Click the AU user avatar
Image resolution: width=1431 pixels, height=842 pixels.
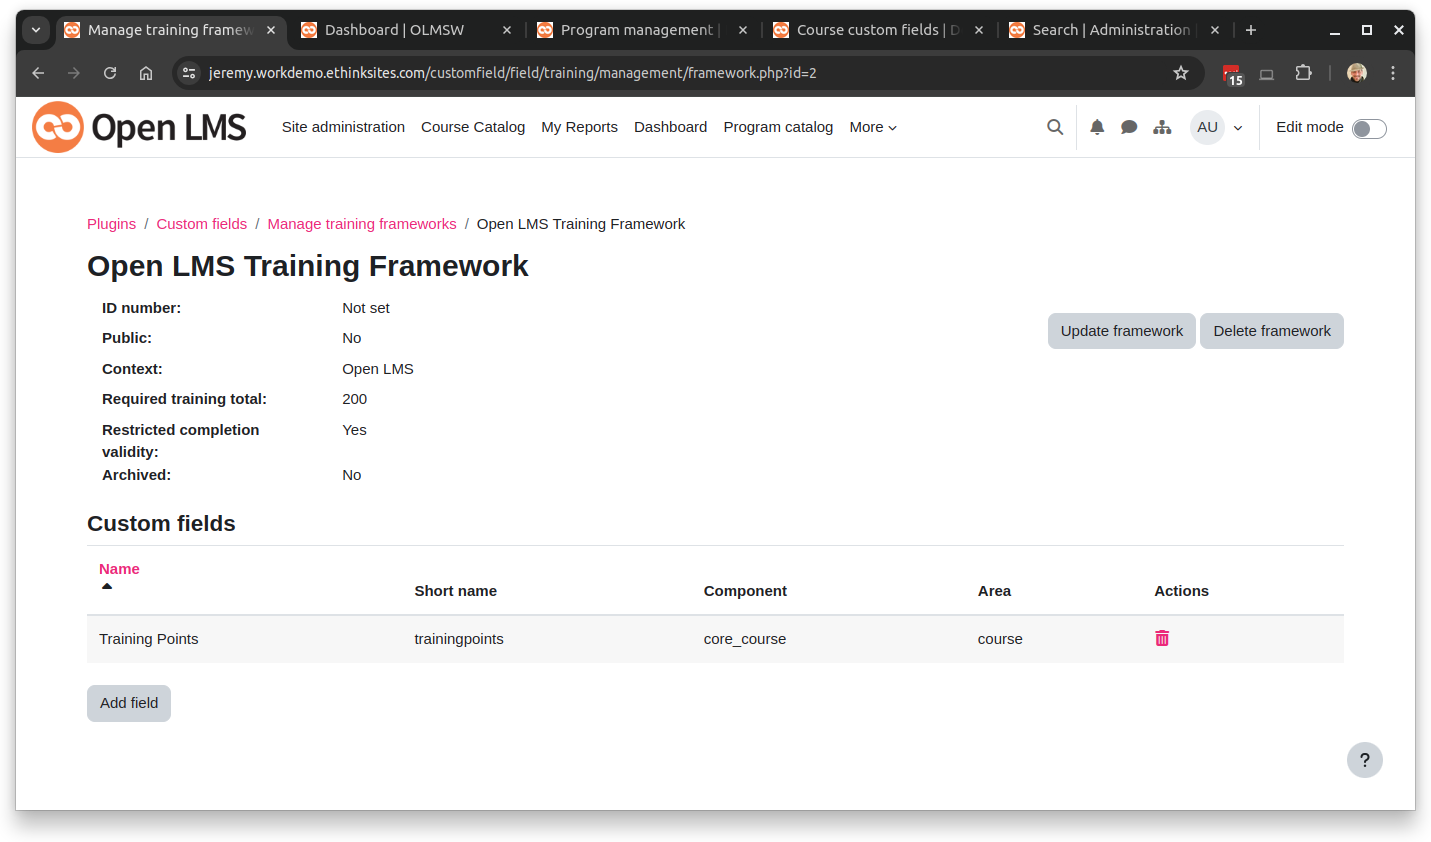point(1207,127)
